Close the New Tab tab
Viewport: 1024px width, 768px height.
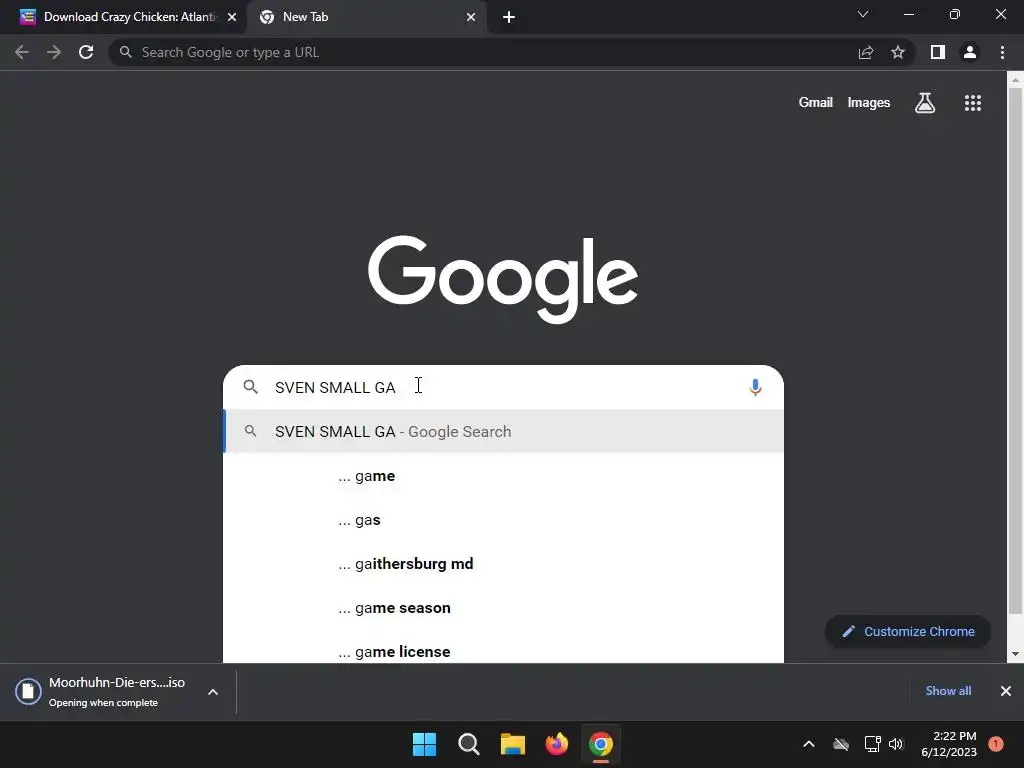click(x=471, y=17)
